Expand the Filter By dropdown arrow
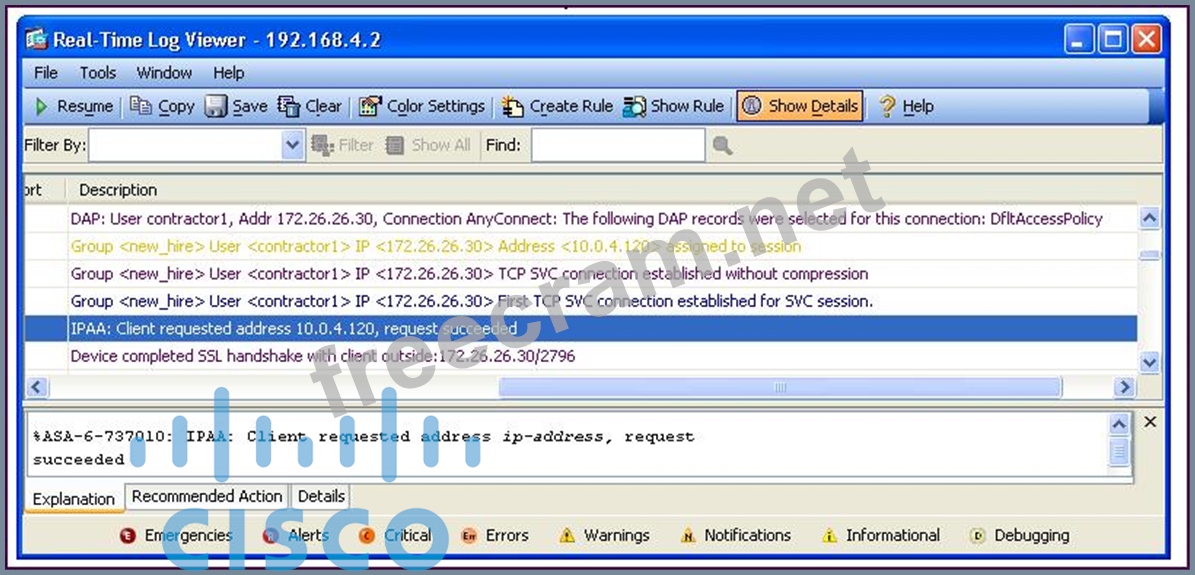 coord(292,146)
